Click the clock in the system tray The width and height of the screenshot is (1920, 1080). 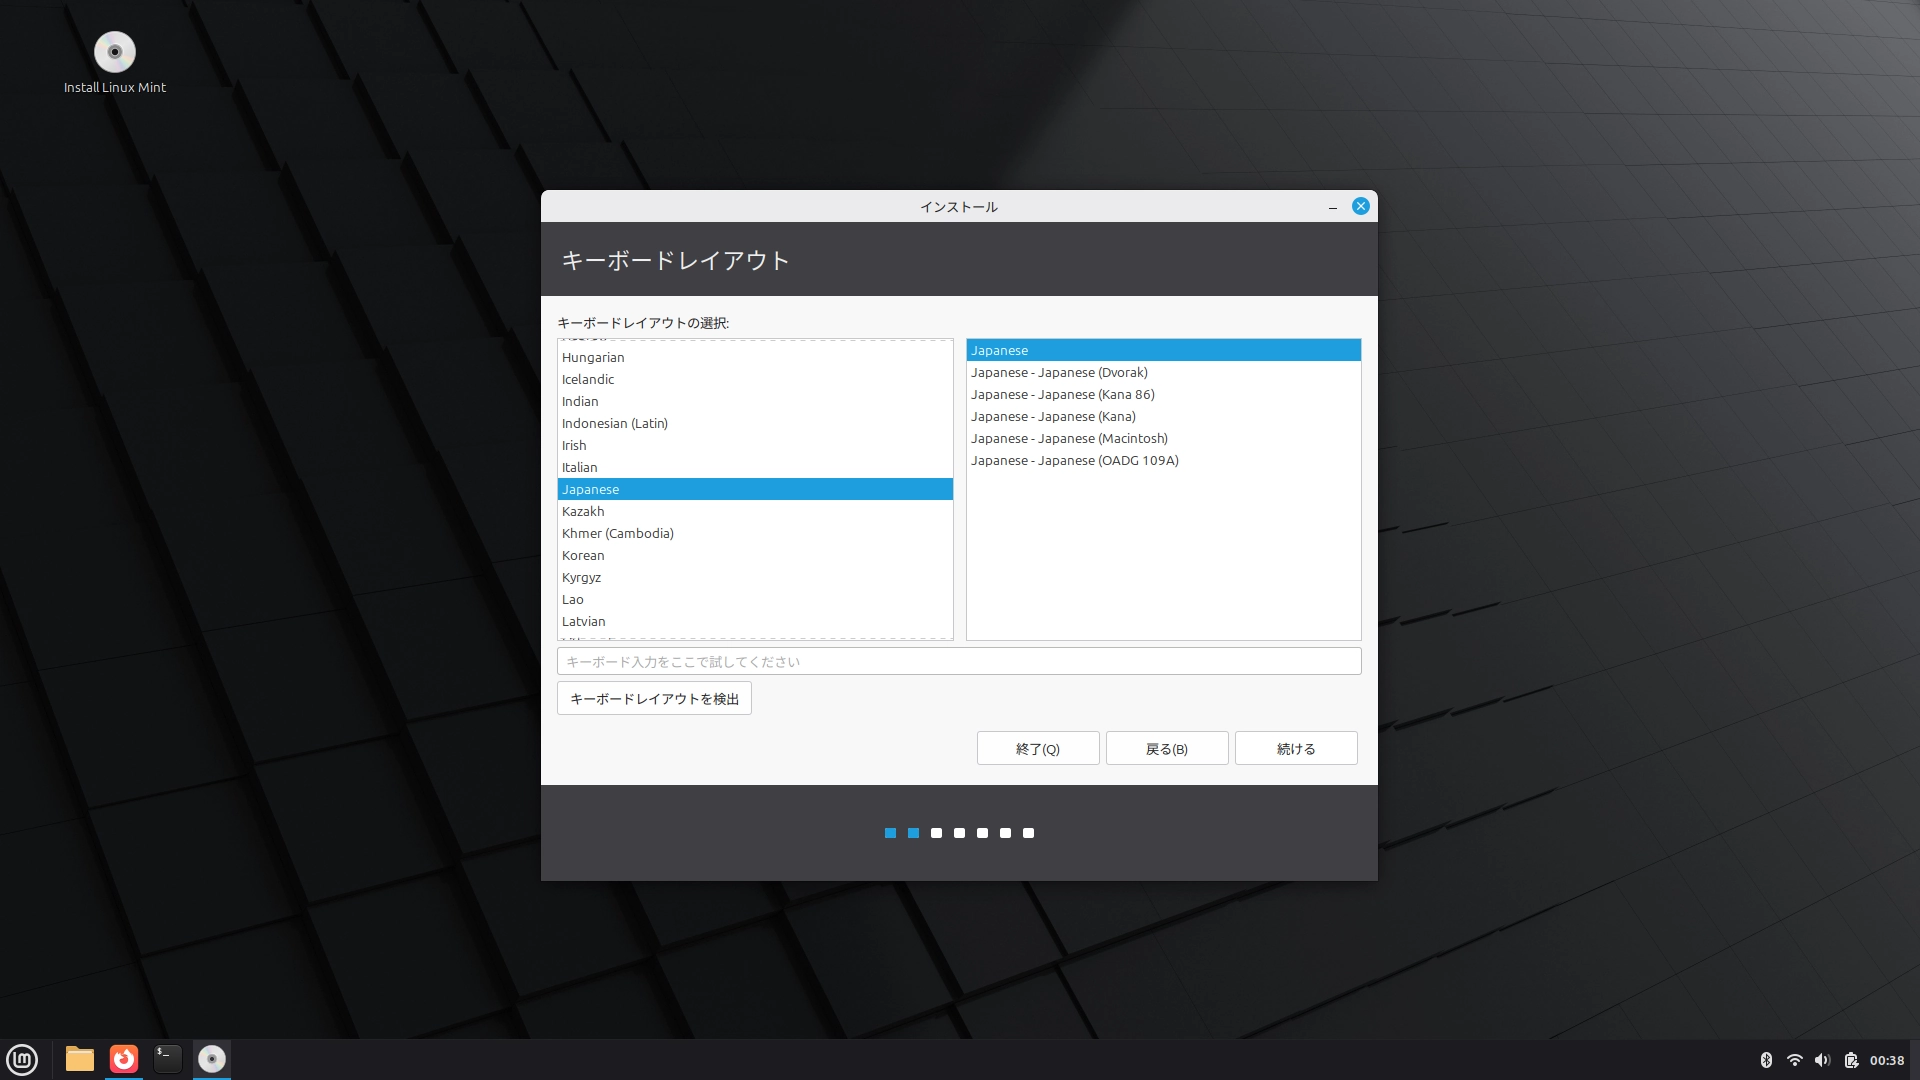pyautogui.click(x=1888, y=1059)
